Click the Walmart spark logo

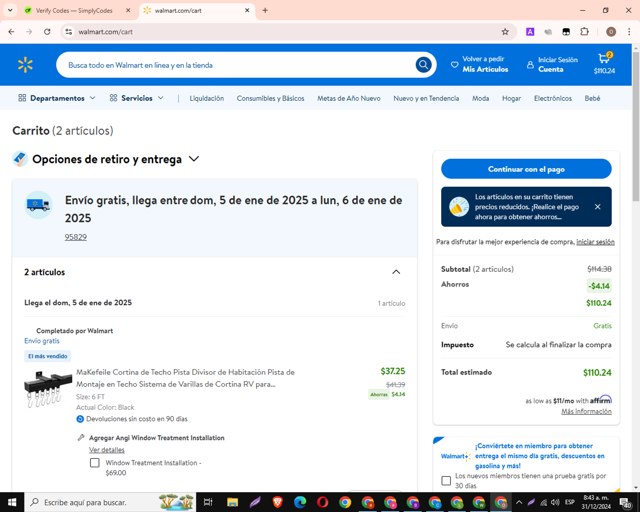coord(25,65)
